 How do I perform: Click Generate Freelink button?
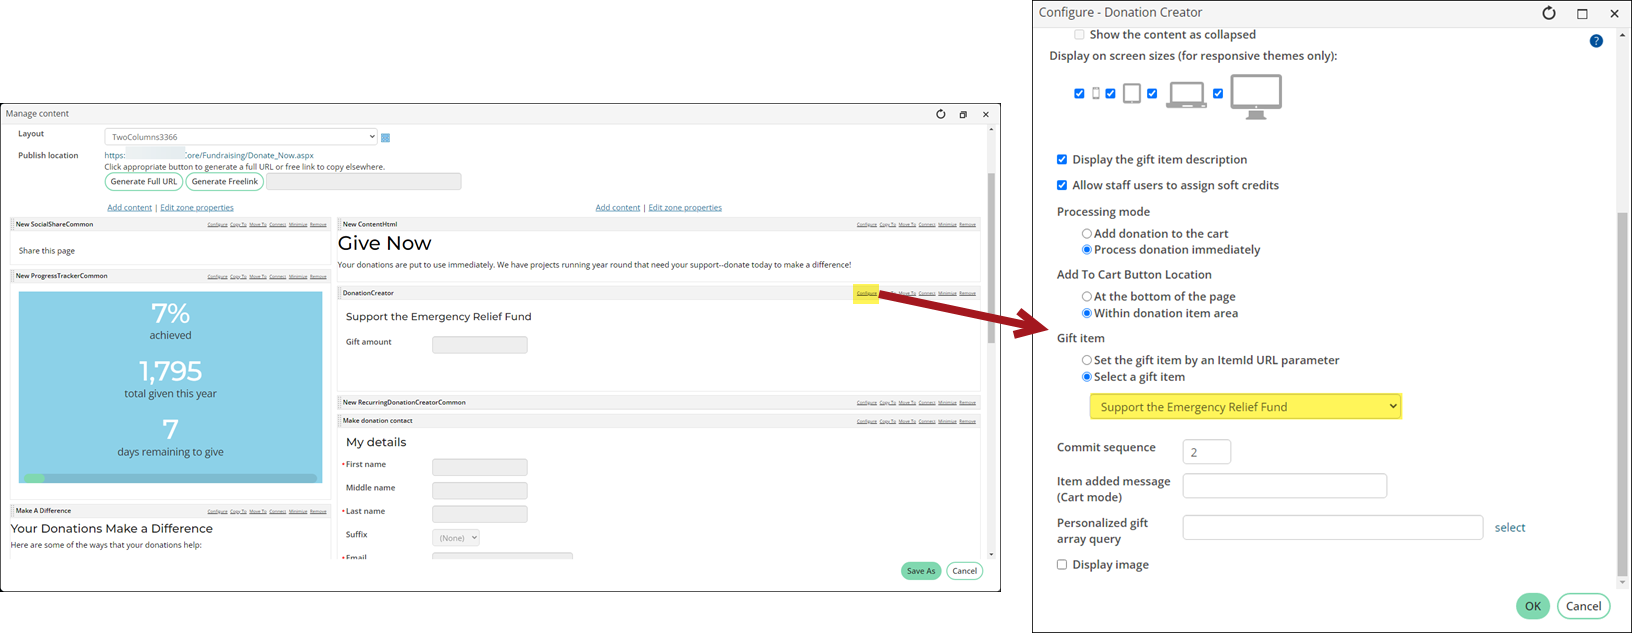click(225, 182)
